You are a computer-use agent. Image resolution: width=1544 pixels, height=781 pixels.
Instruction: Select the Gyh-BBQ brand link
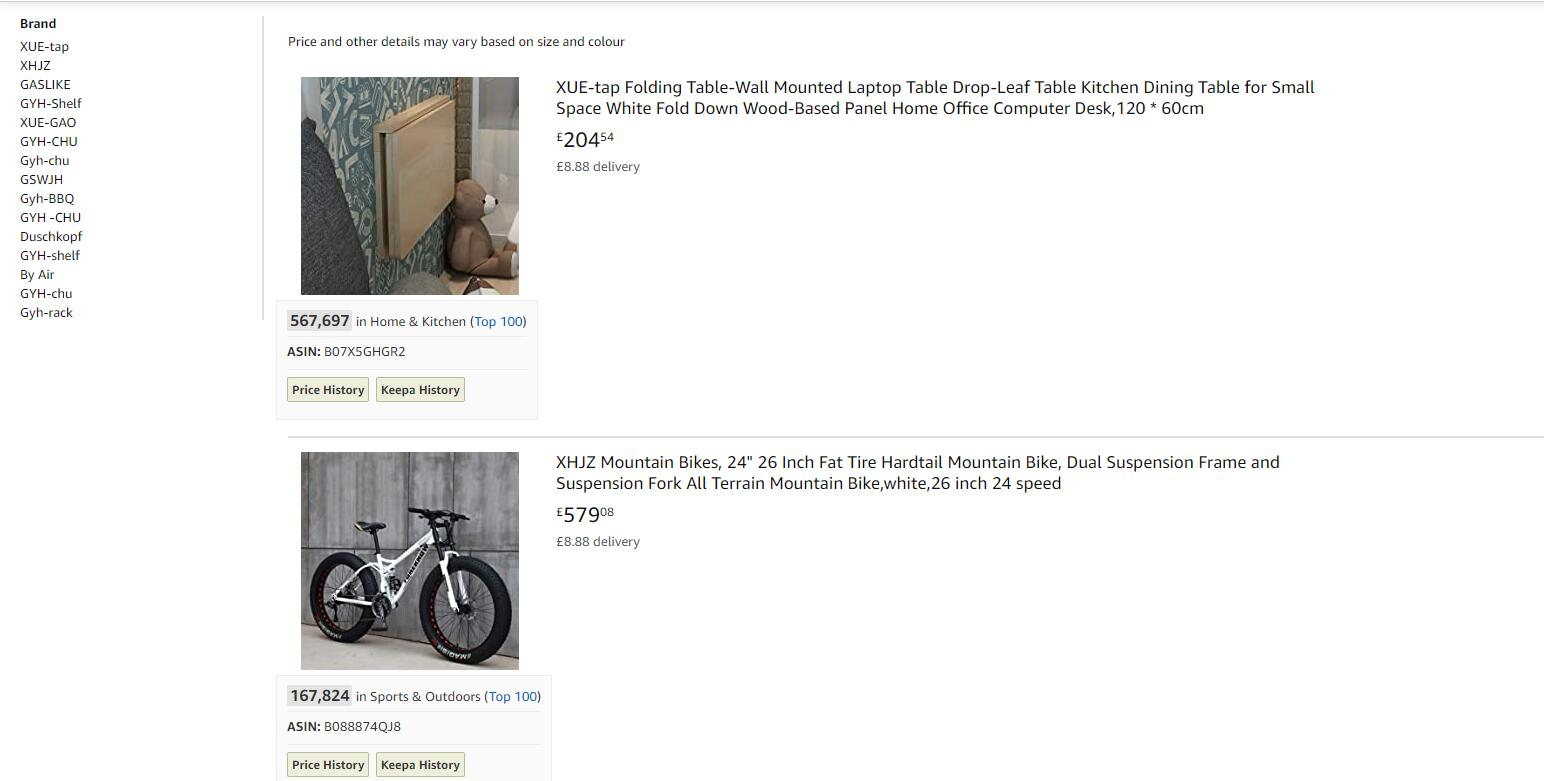pos(47,198)
